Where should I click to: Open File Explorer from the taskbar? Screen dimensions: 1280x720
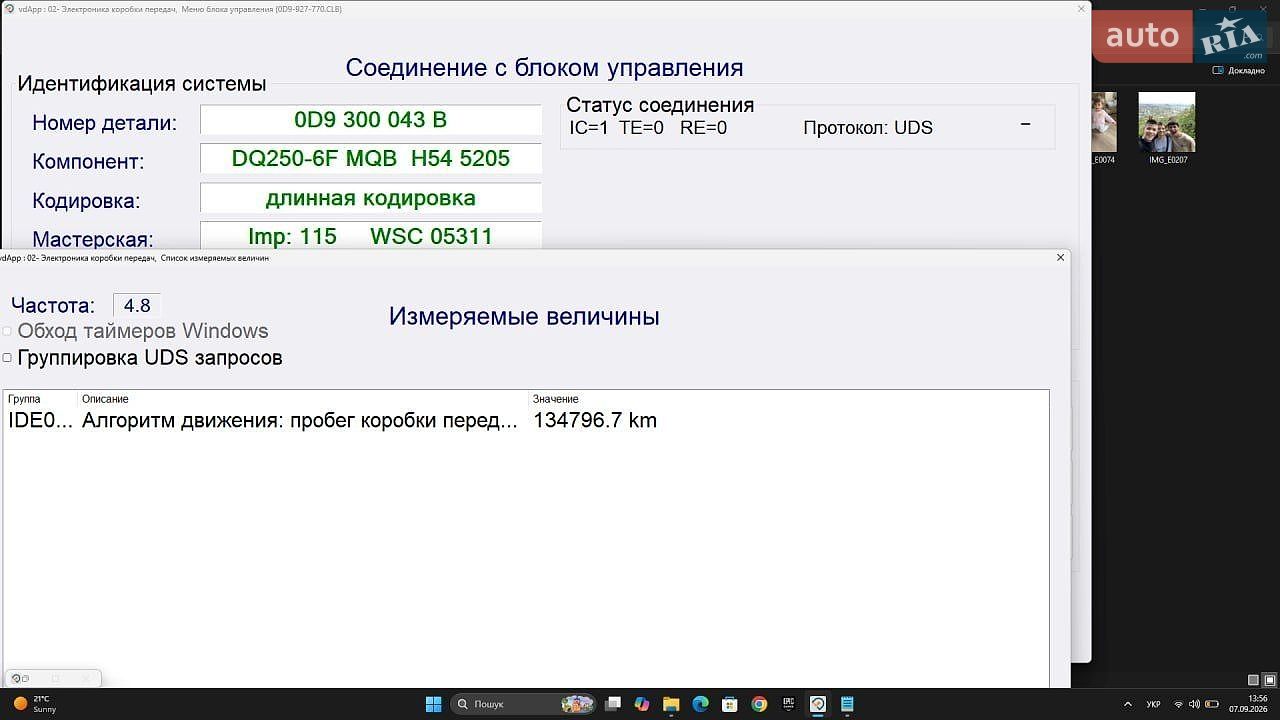click(671, 704)
